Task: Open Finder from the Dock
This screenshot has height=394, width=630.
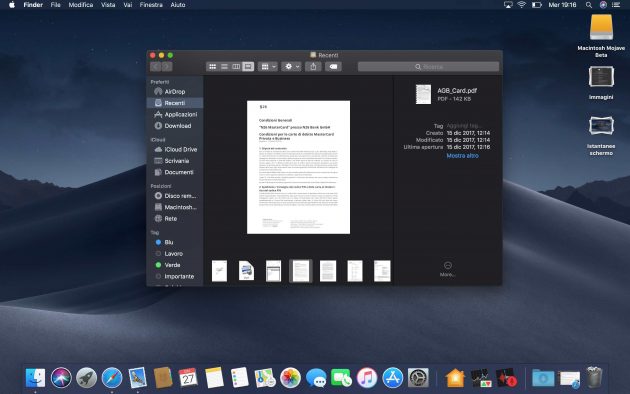Action: pos(35,378)
